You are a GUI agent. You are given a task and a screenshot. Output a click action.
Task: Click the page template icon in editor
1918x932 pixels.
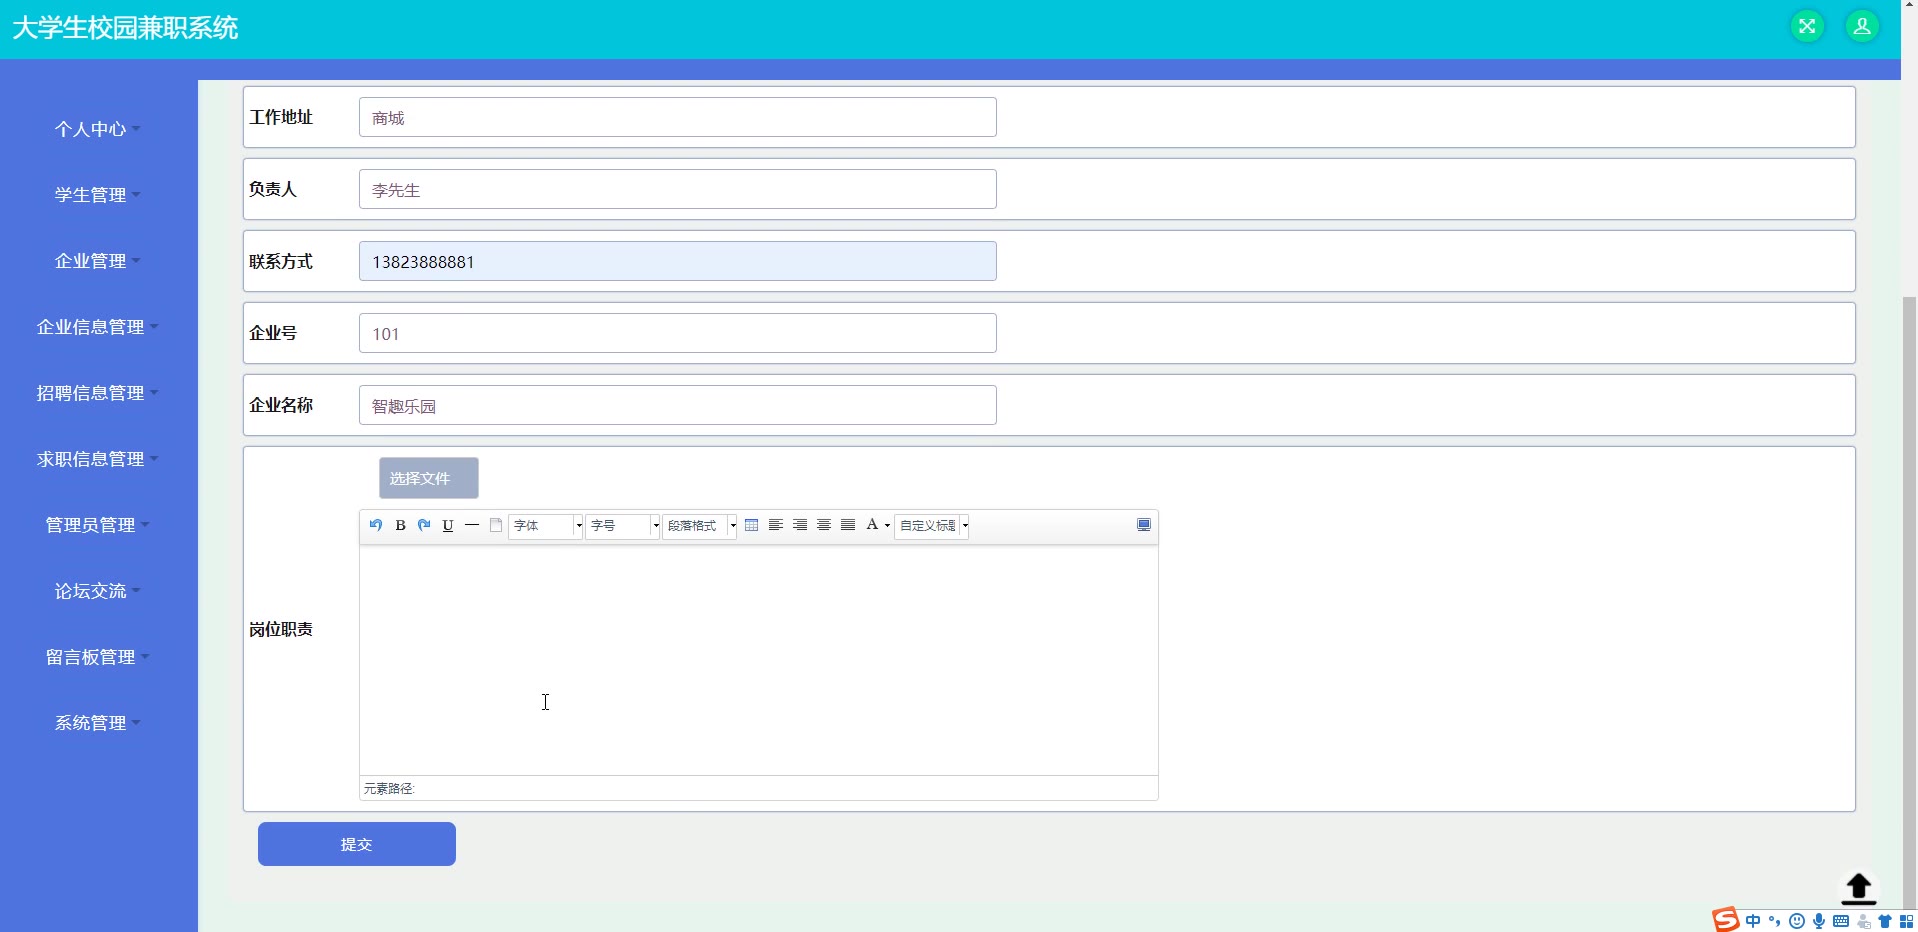pyautogui.click(x=496, y=525)
